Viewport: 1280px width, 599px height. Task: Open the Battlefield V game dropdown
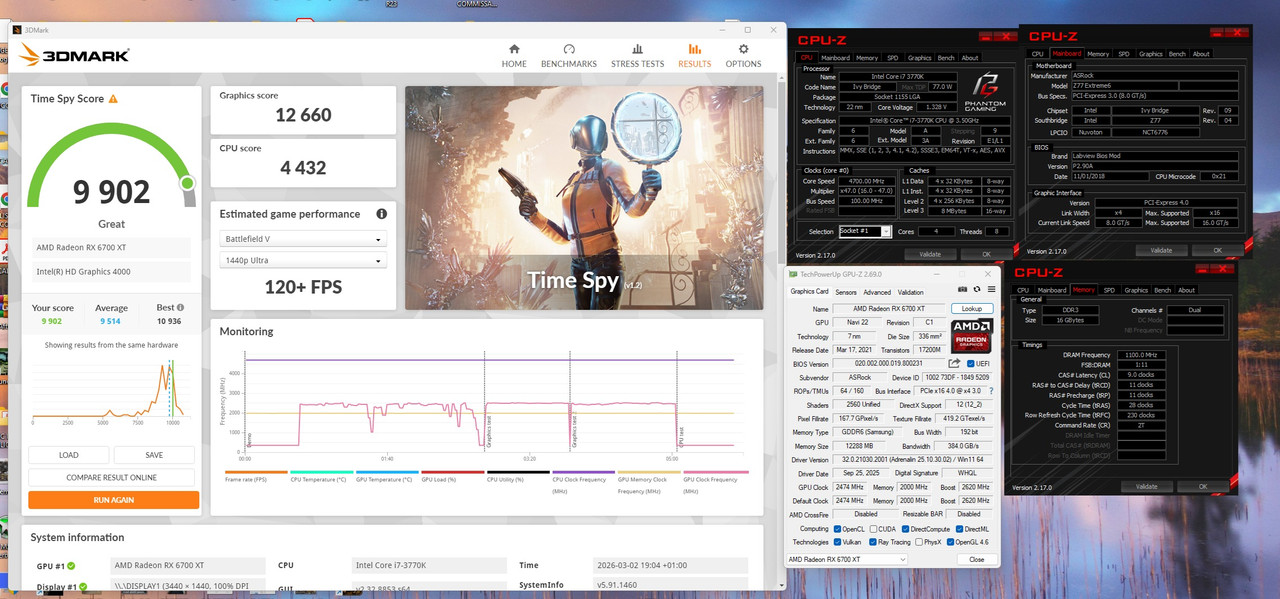point(302,239)
